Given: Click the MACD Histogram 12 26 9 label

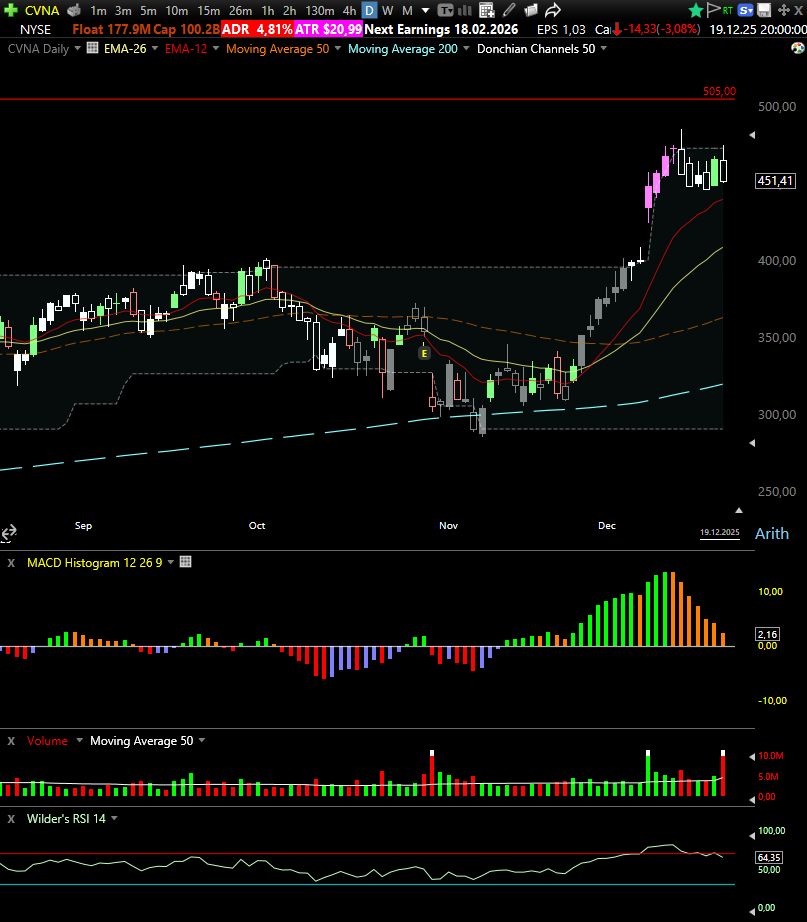Looking at the screenshot, I should pyautogui.click(x=95, y=563).
